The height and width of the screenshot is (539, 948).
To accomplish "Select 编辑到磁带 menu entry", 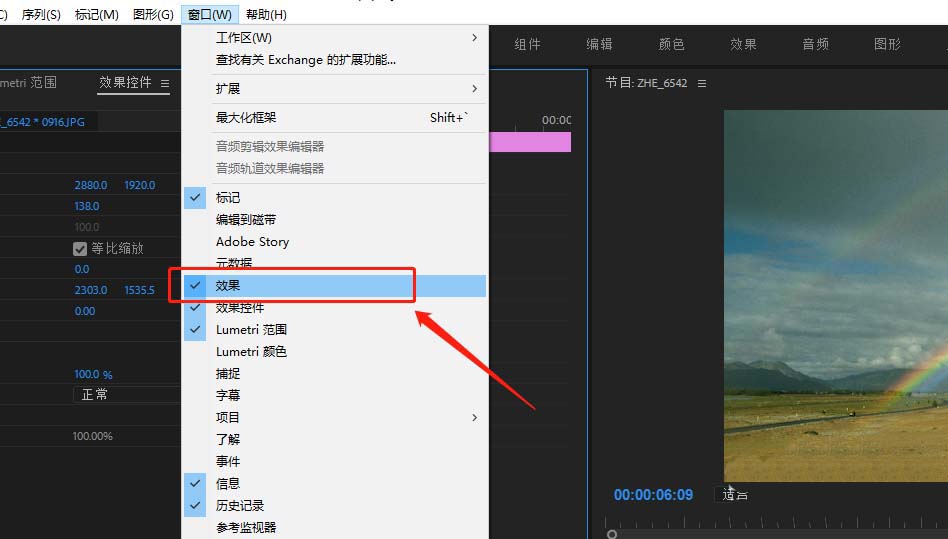I will [x=334, y=220].
